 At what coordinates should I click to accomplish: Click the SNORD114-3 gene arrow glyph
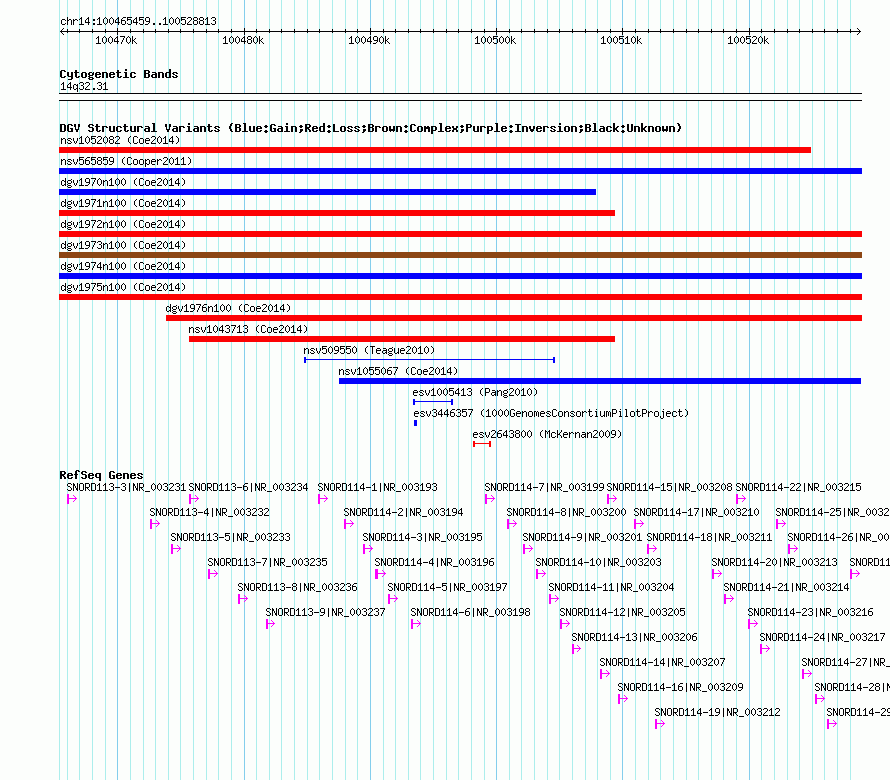click(368, 549)
